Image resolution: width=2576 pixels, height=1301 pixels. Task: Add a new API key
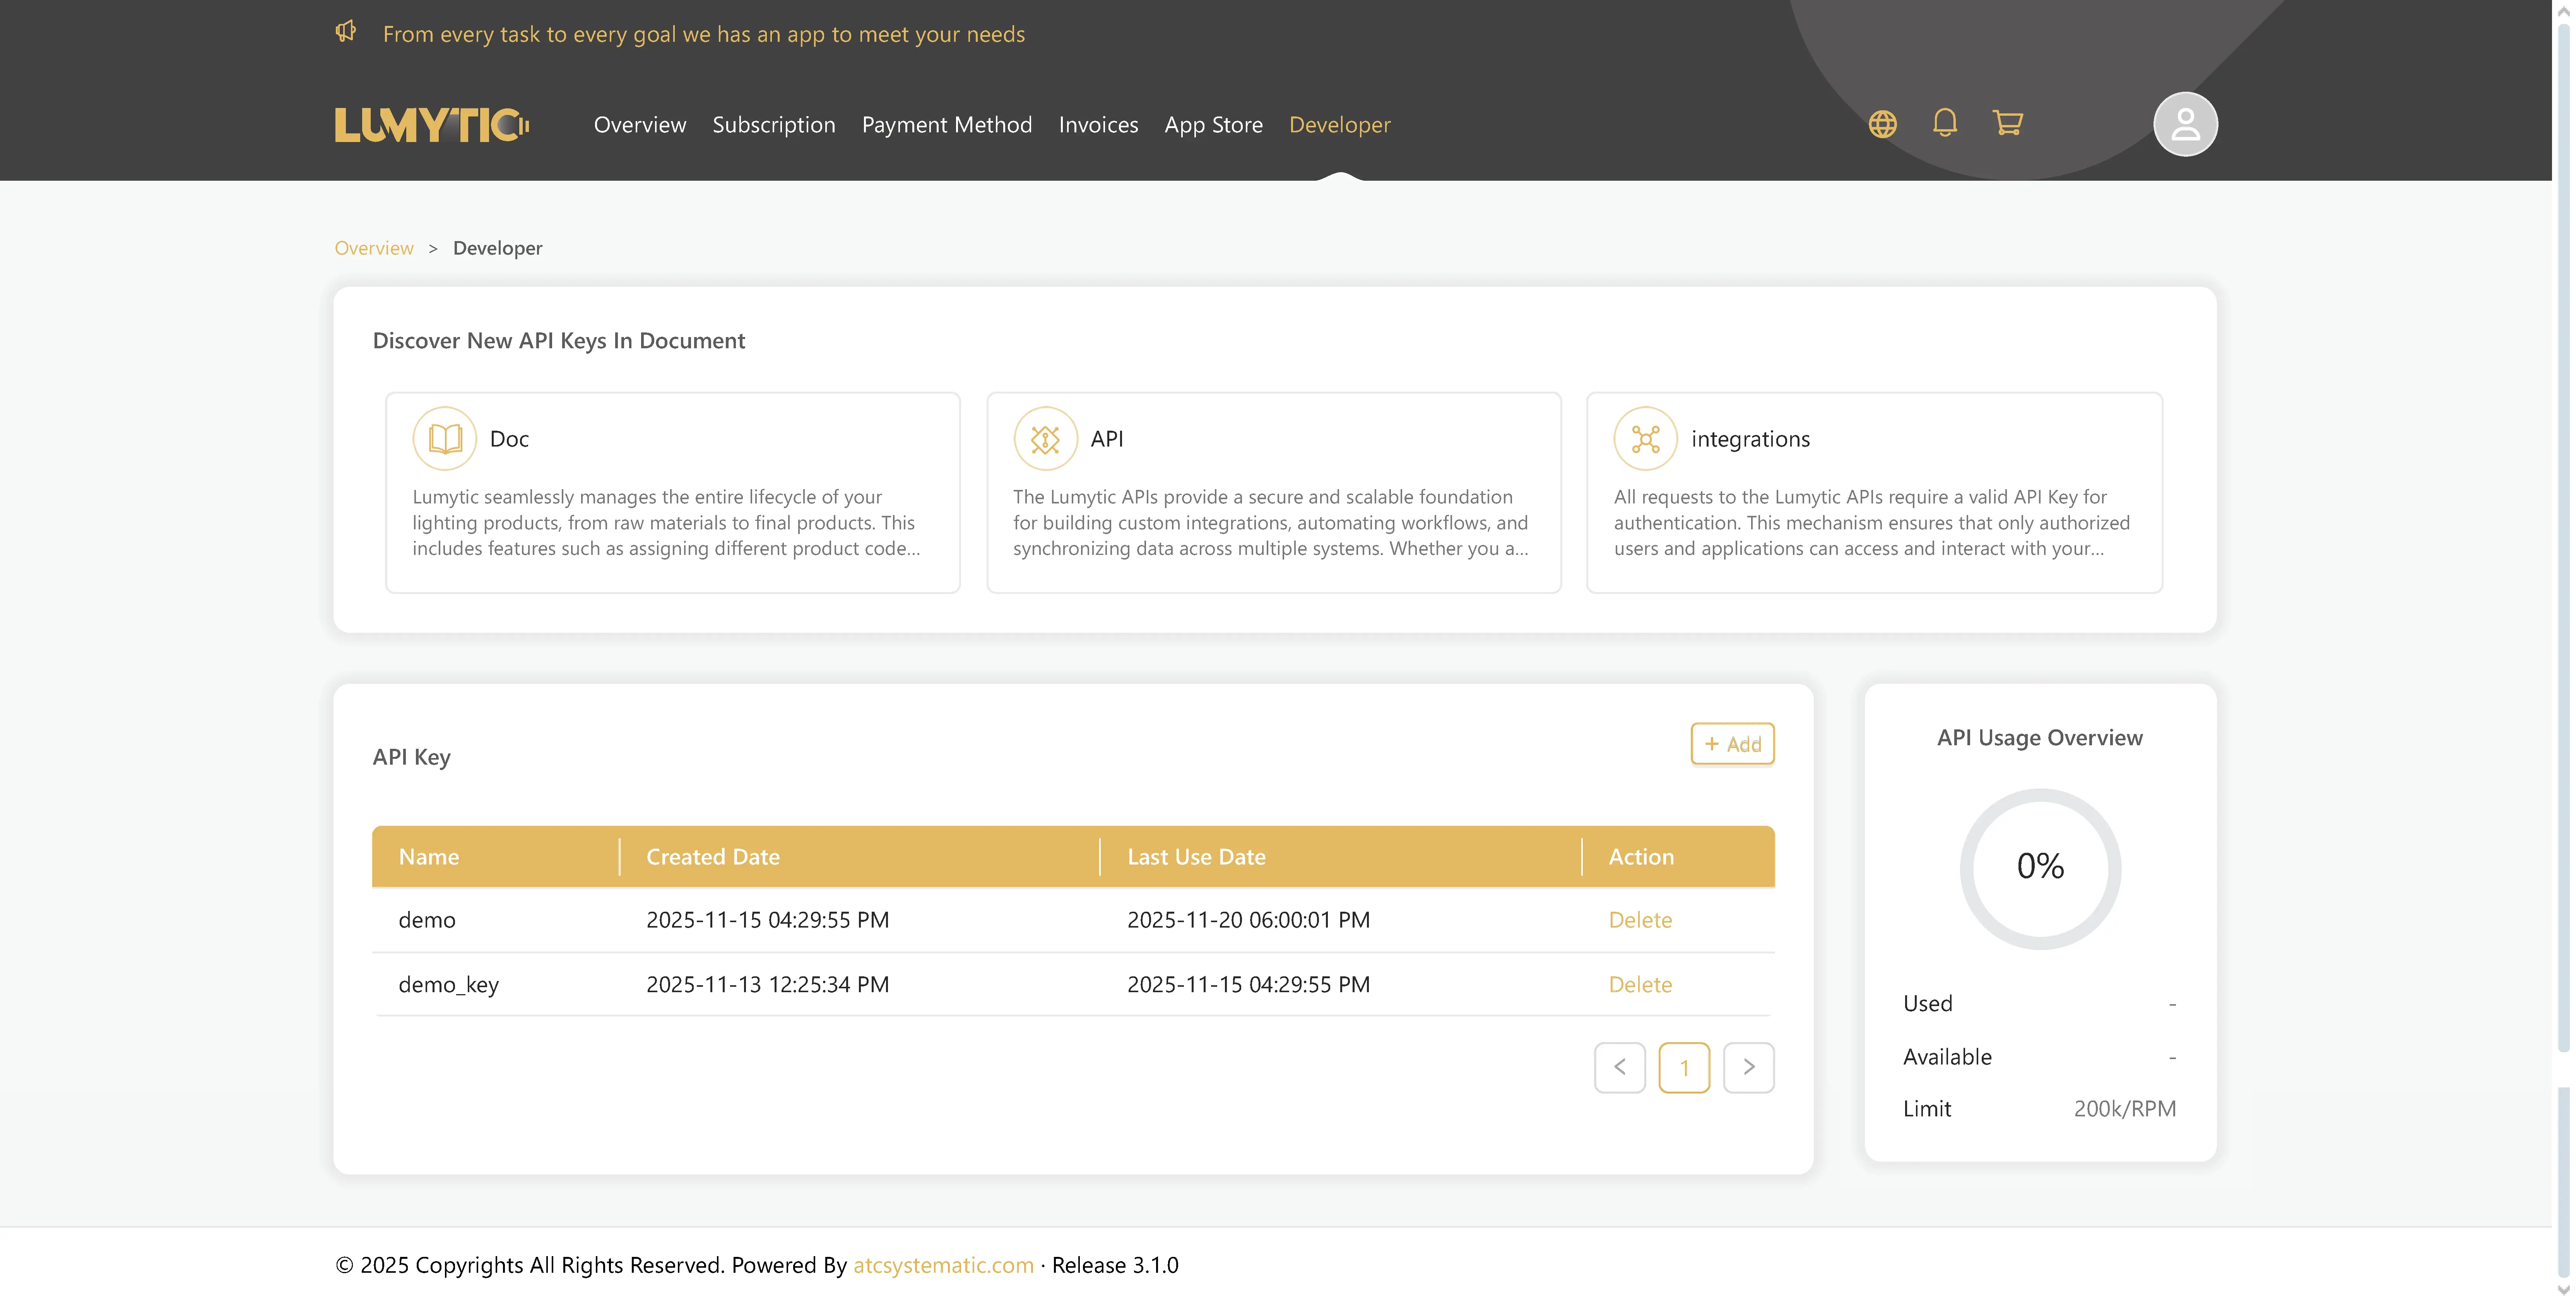(1733, 744)
